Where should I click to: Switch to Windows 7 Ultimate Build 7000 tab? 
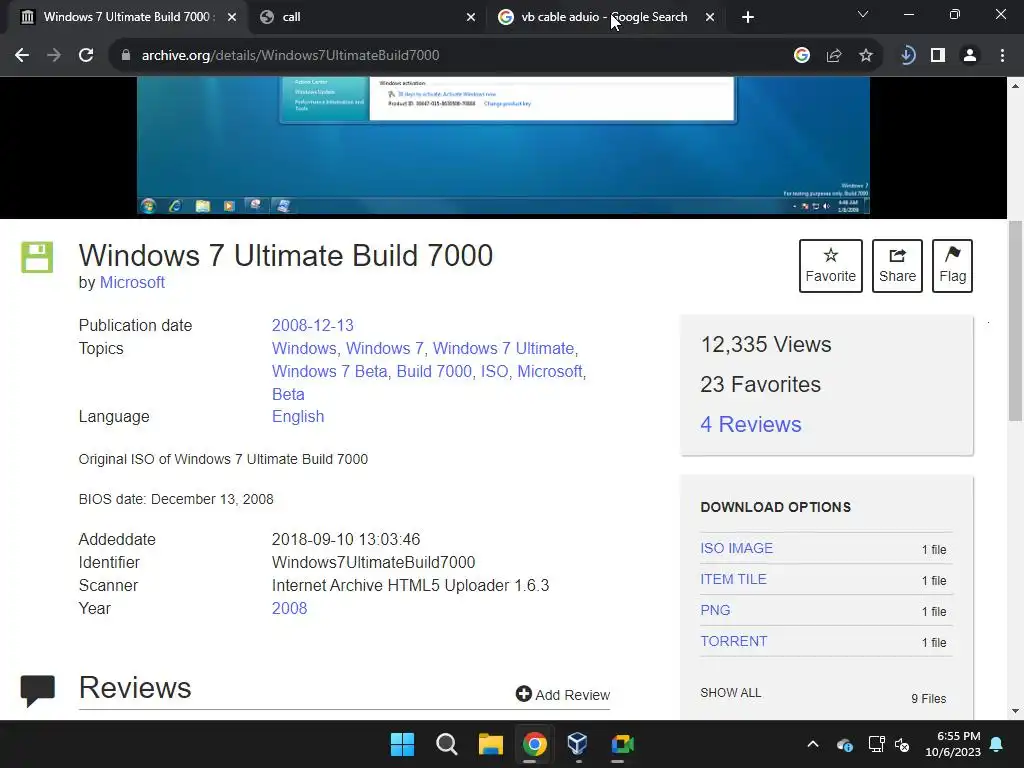click(124, 17)
